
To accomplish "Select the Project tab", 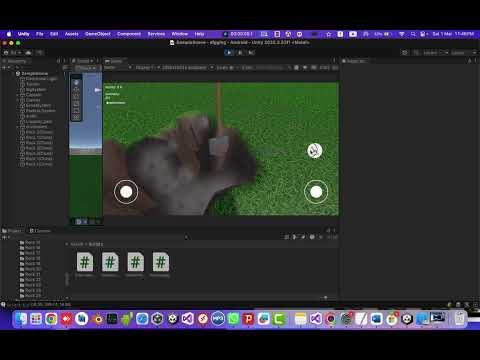I will tap(12, 231).
